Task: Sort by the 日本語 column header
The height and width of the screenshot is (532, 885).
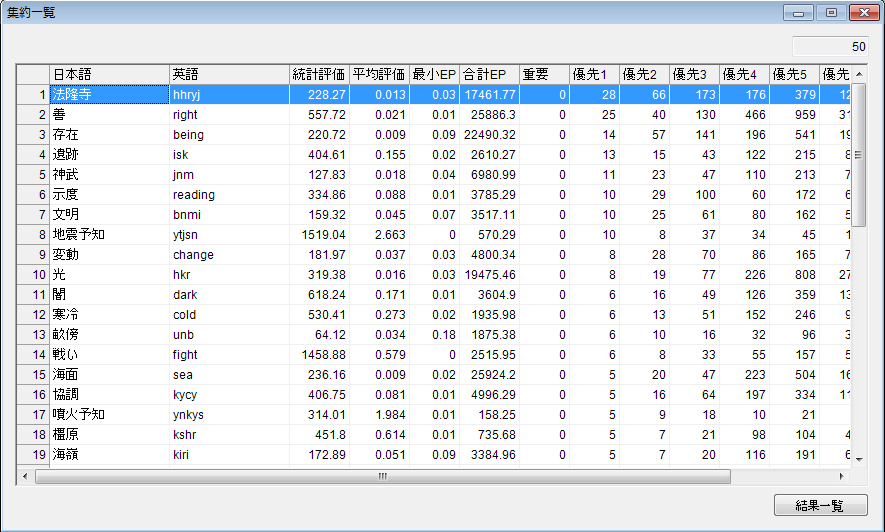Action: (109, 74)
